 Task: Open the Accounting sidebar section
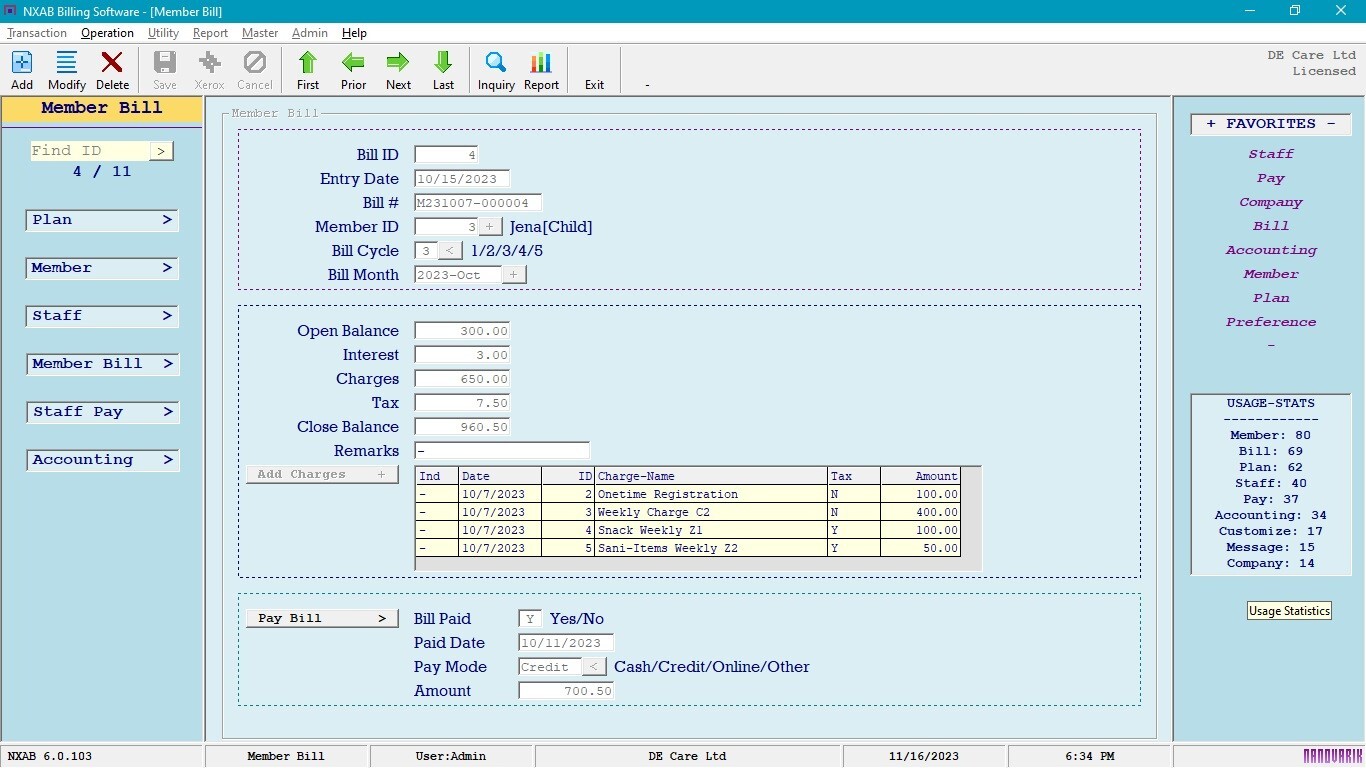[102, 460]
